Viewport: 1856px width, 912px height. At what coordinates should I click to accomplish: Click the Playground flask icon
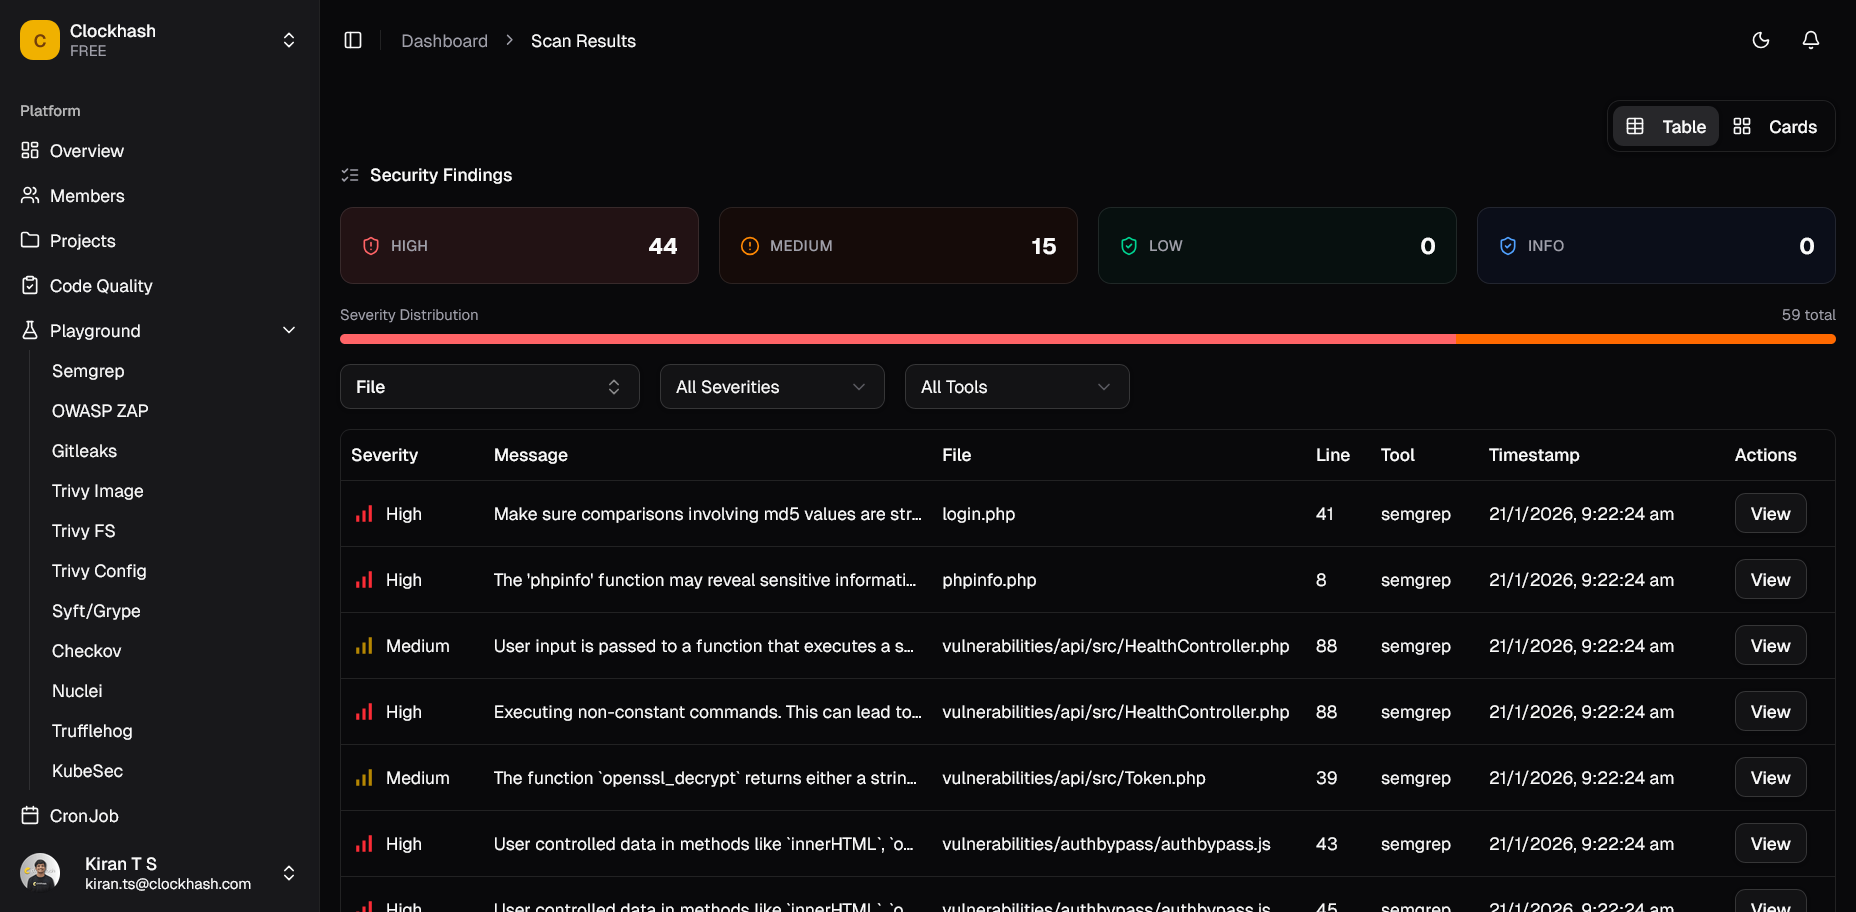(29, 330)
